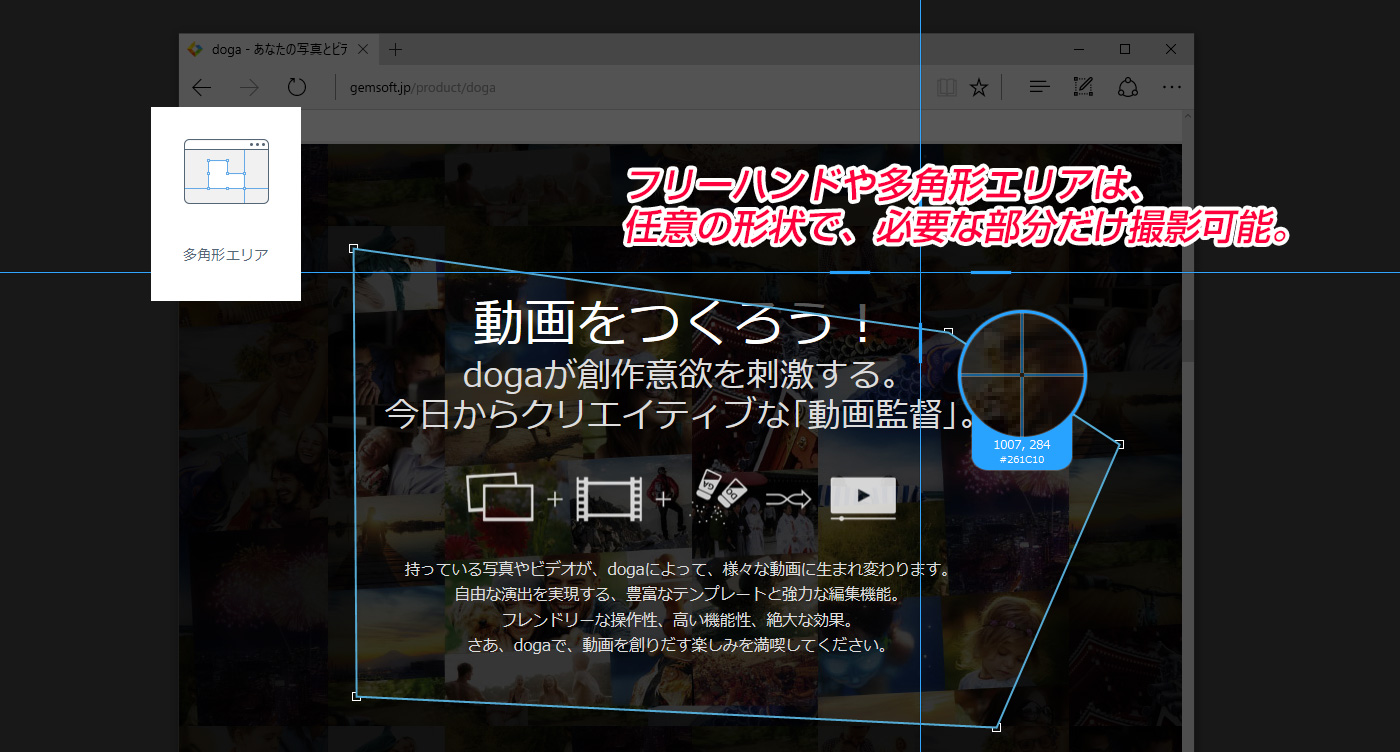Click the 多角形エリア tooltip label

click(x=225, y=253)
